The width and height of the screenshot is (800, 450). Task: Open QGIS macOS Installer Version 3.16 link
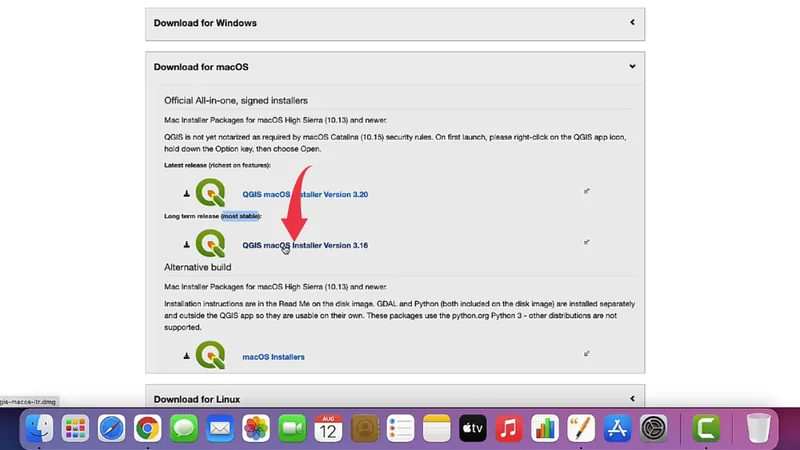305,245
